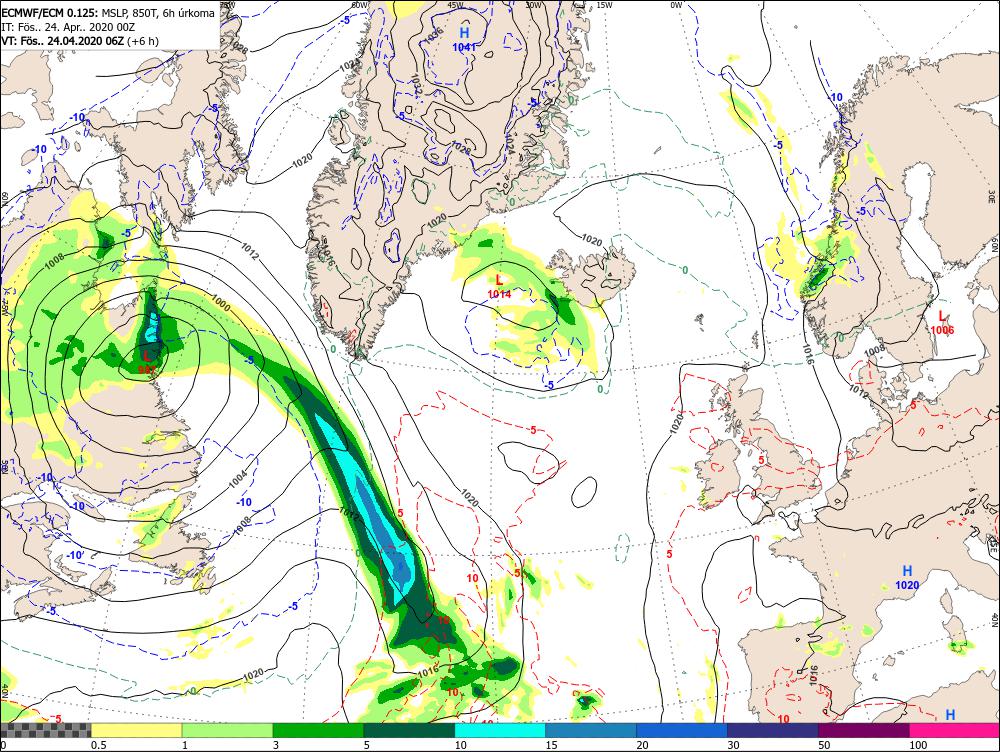1000x752 pixels.
Task: Click the title text 'ECMWF/ECM 0.125: MSLP, 850T, 6h úrkoma'
Action: 108,13
